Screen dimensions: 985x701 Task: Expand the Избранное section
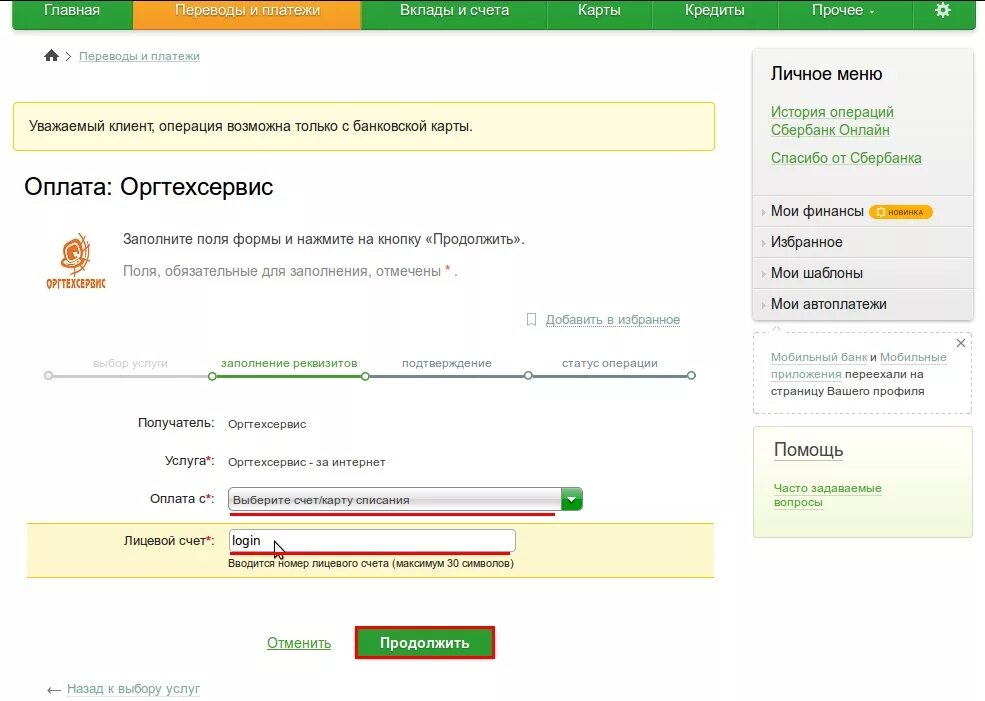(807, 242)
